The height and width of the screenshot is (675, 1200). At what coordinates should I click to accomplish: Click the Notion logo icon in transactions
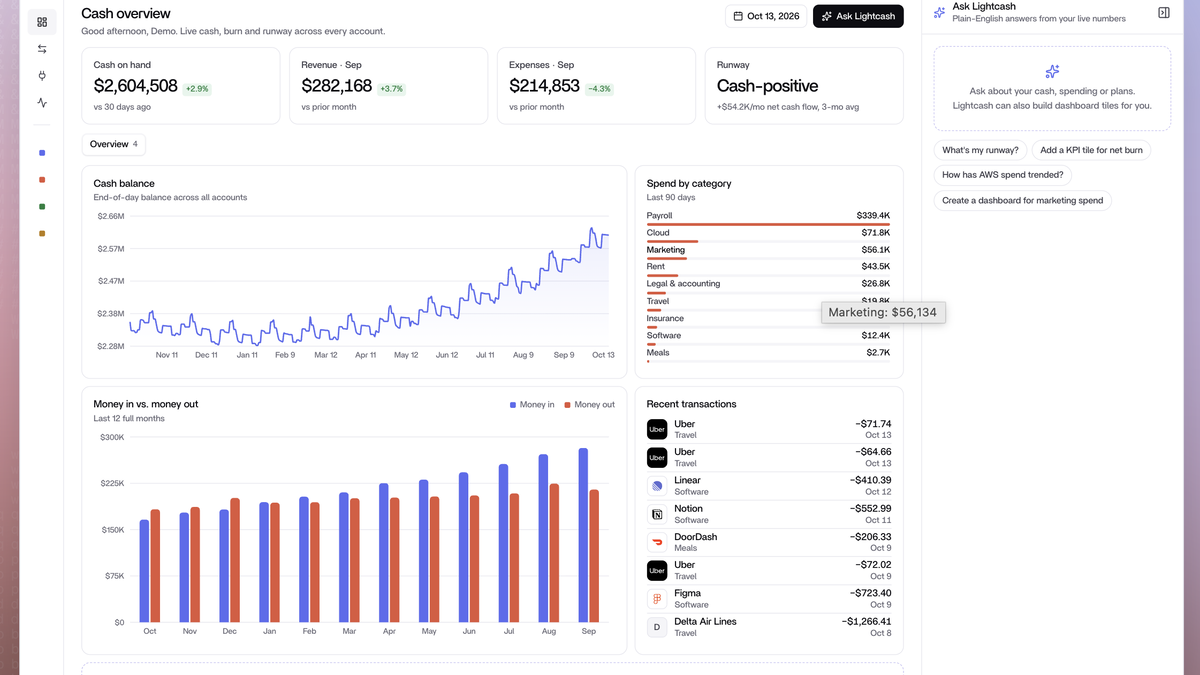(657, 514)
